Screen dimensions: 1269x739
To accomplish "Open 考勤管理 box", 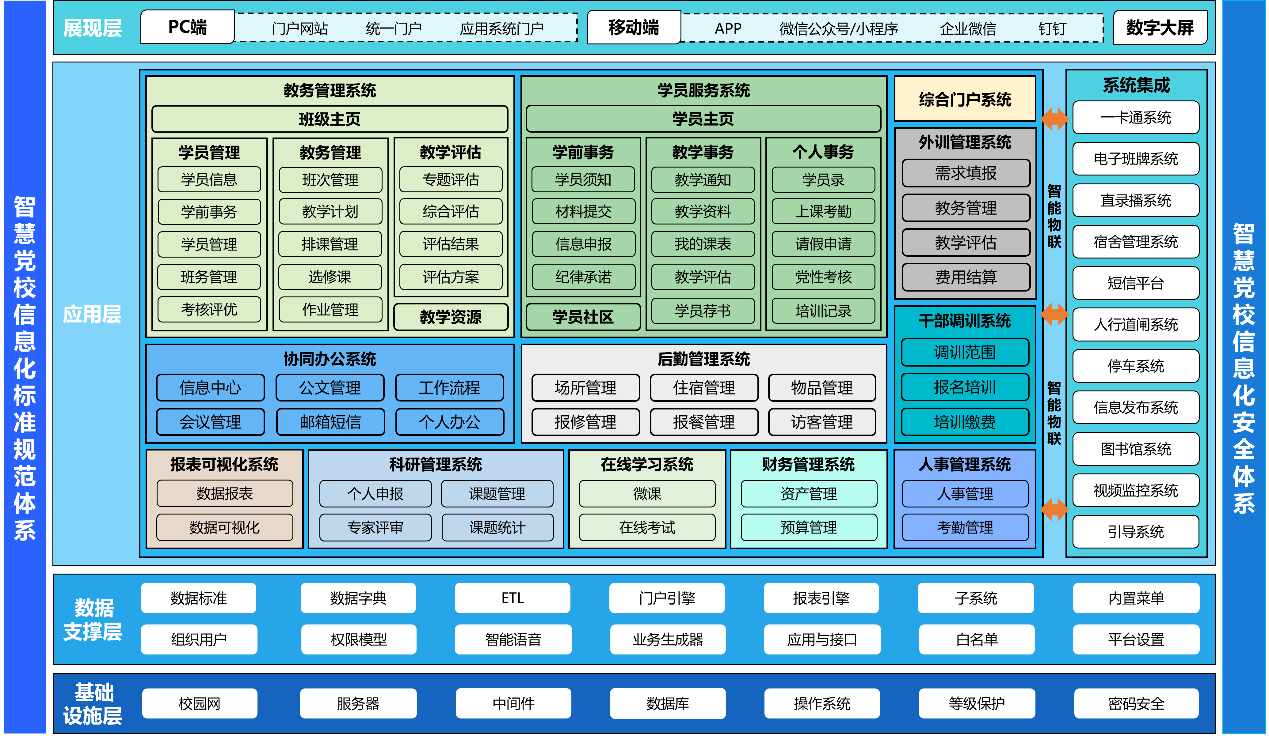I will tap(965, 527).
